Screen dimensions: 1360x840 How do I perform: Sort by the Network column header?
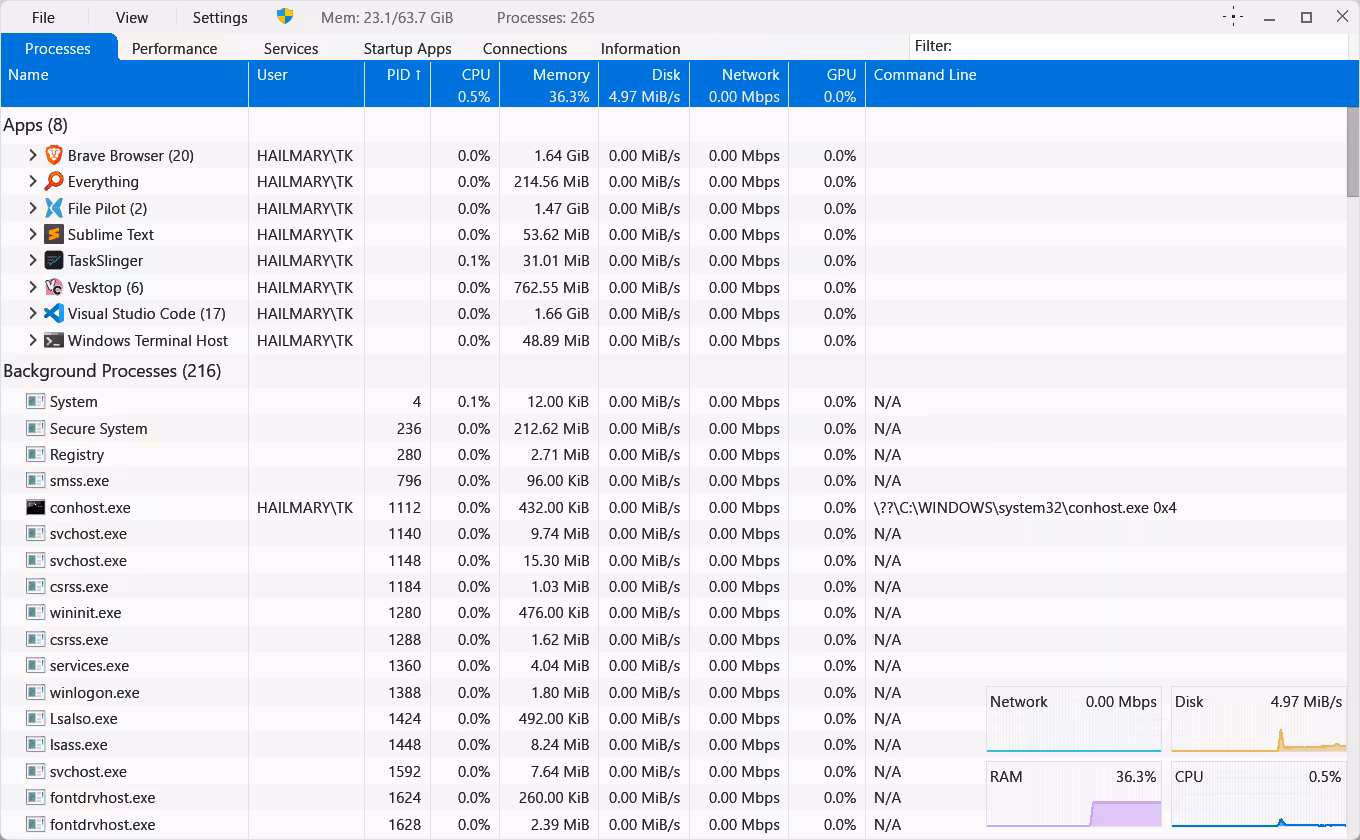pos(739,84)
